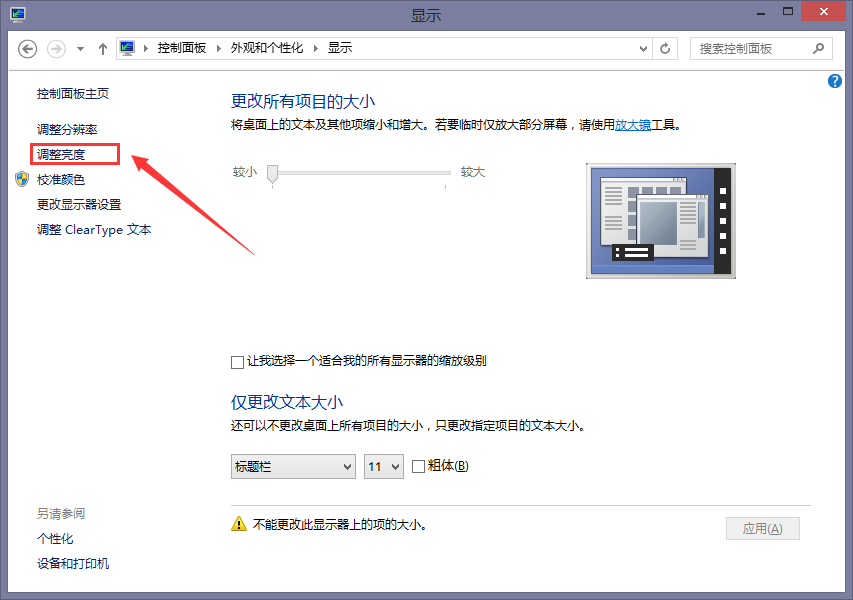The height and width of the screenshot is (600, 853).
Task: Enable 让我选择一个适合我的所有显示器的缩放级别 checkbox
Action: point(237,361)
